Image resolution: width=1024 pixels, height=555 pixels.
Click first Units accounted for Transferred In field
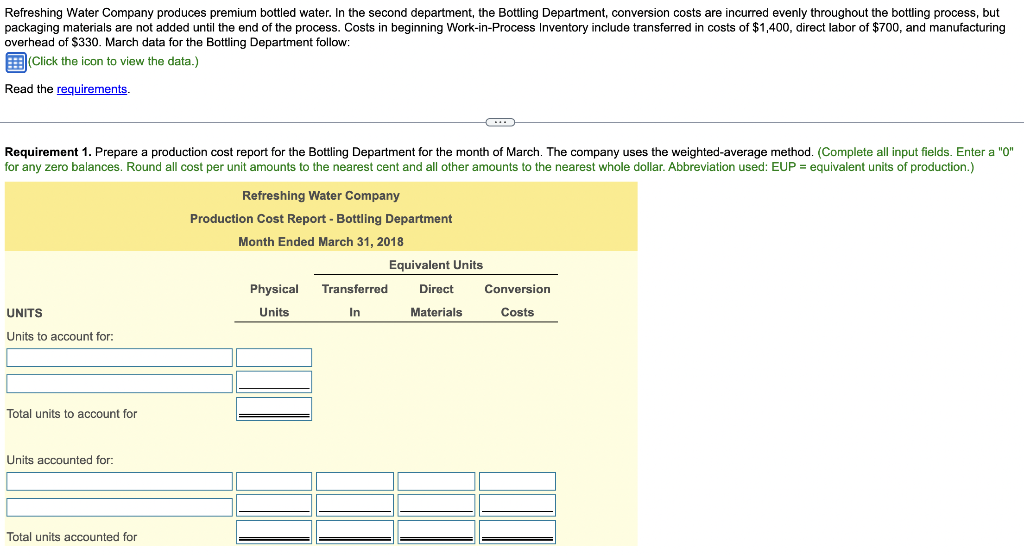point(355,481)
